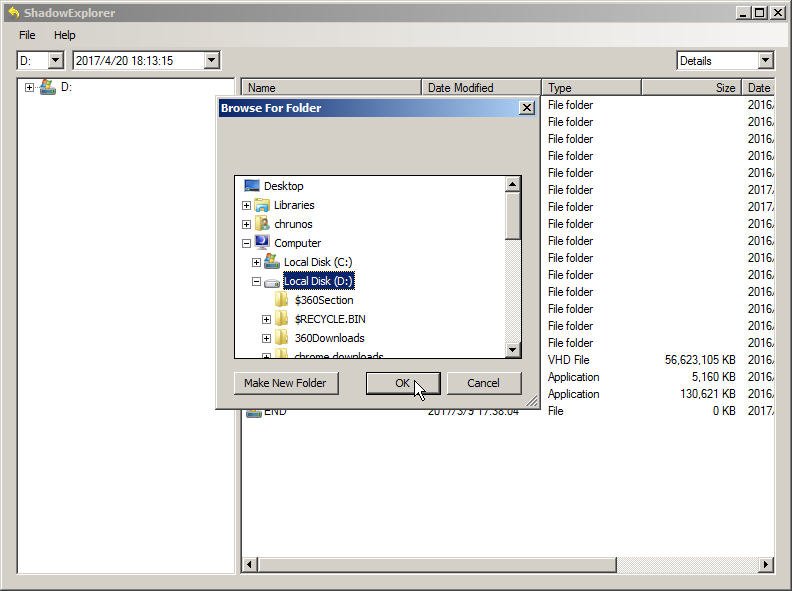This screenshot has width=792, height=591.
Task: Minimize the ShadowExplorer window
Action: 742,13
